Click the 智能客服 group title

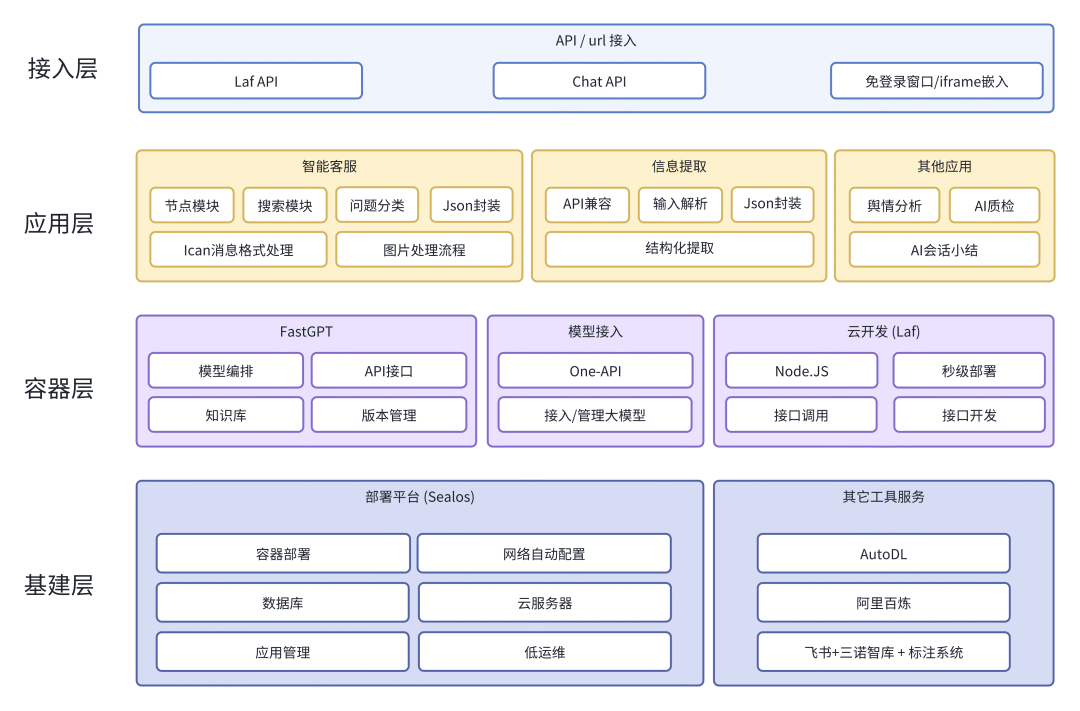(x=329, y=166)
